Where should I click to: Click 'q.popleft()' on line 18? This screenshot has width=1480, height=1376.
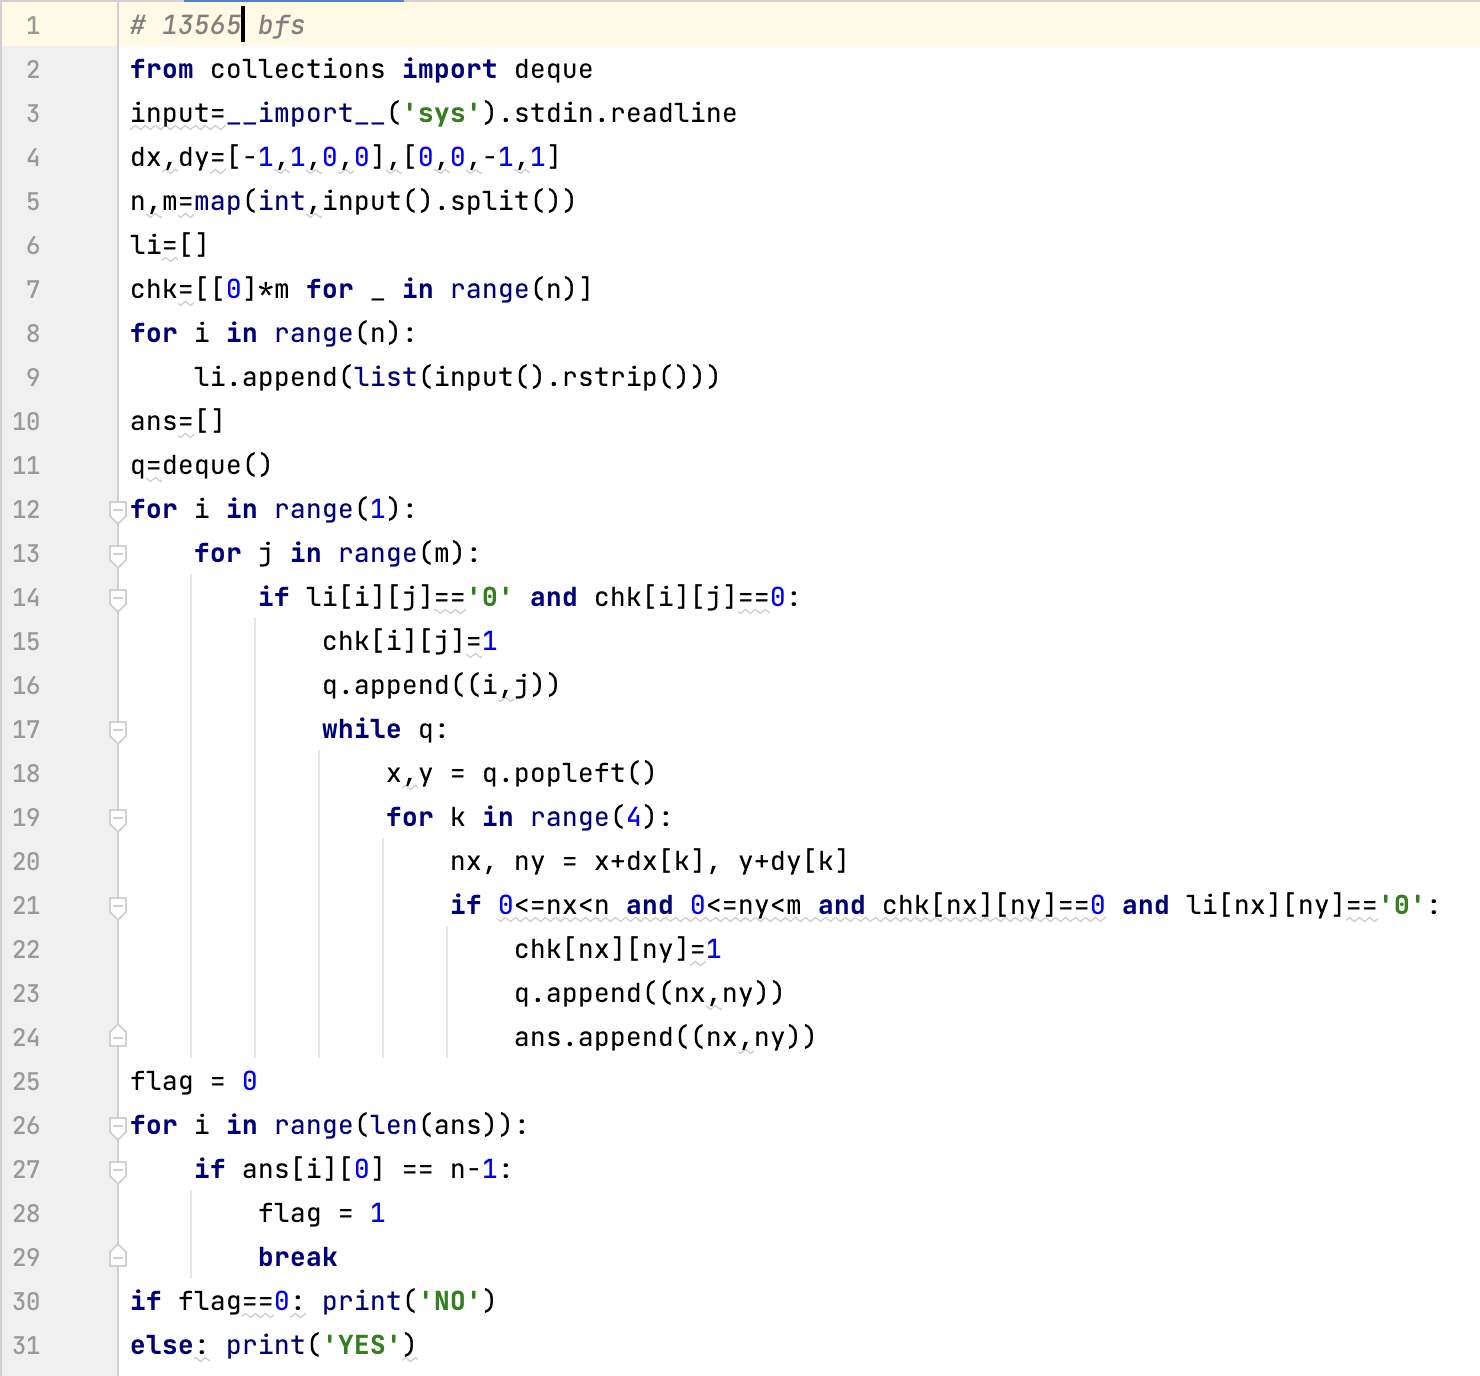point(569,773)
